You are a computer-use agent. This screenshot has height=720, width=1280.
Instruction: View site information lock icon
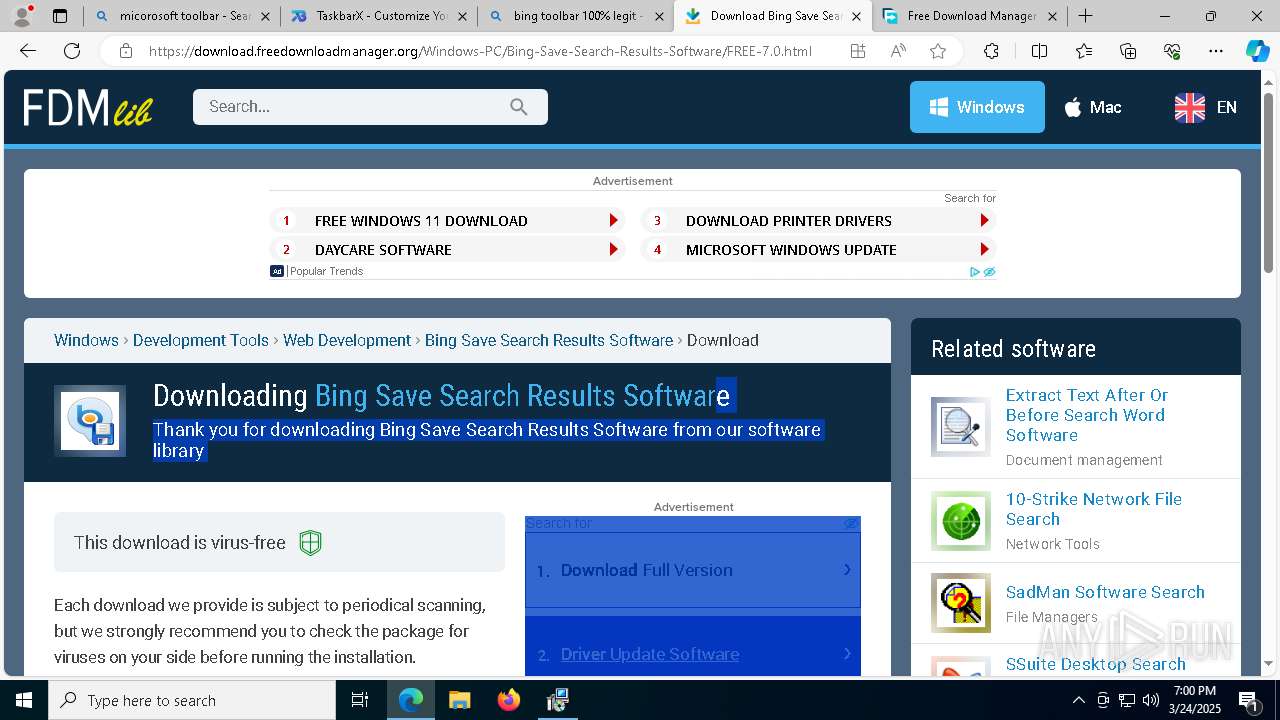point(125,51)
